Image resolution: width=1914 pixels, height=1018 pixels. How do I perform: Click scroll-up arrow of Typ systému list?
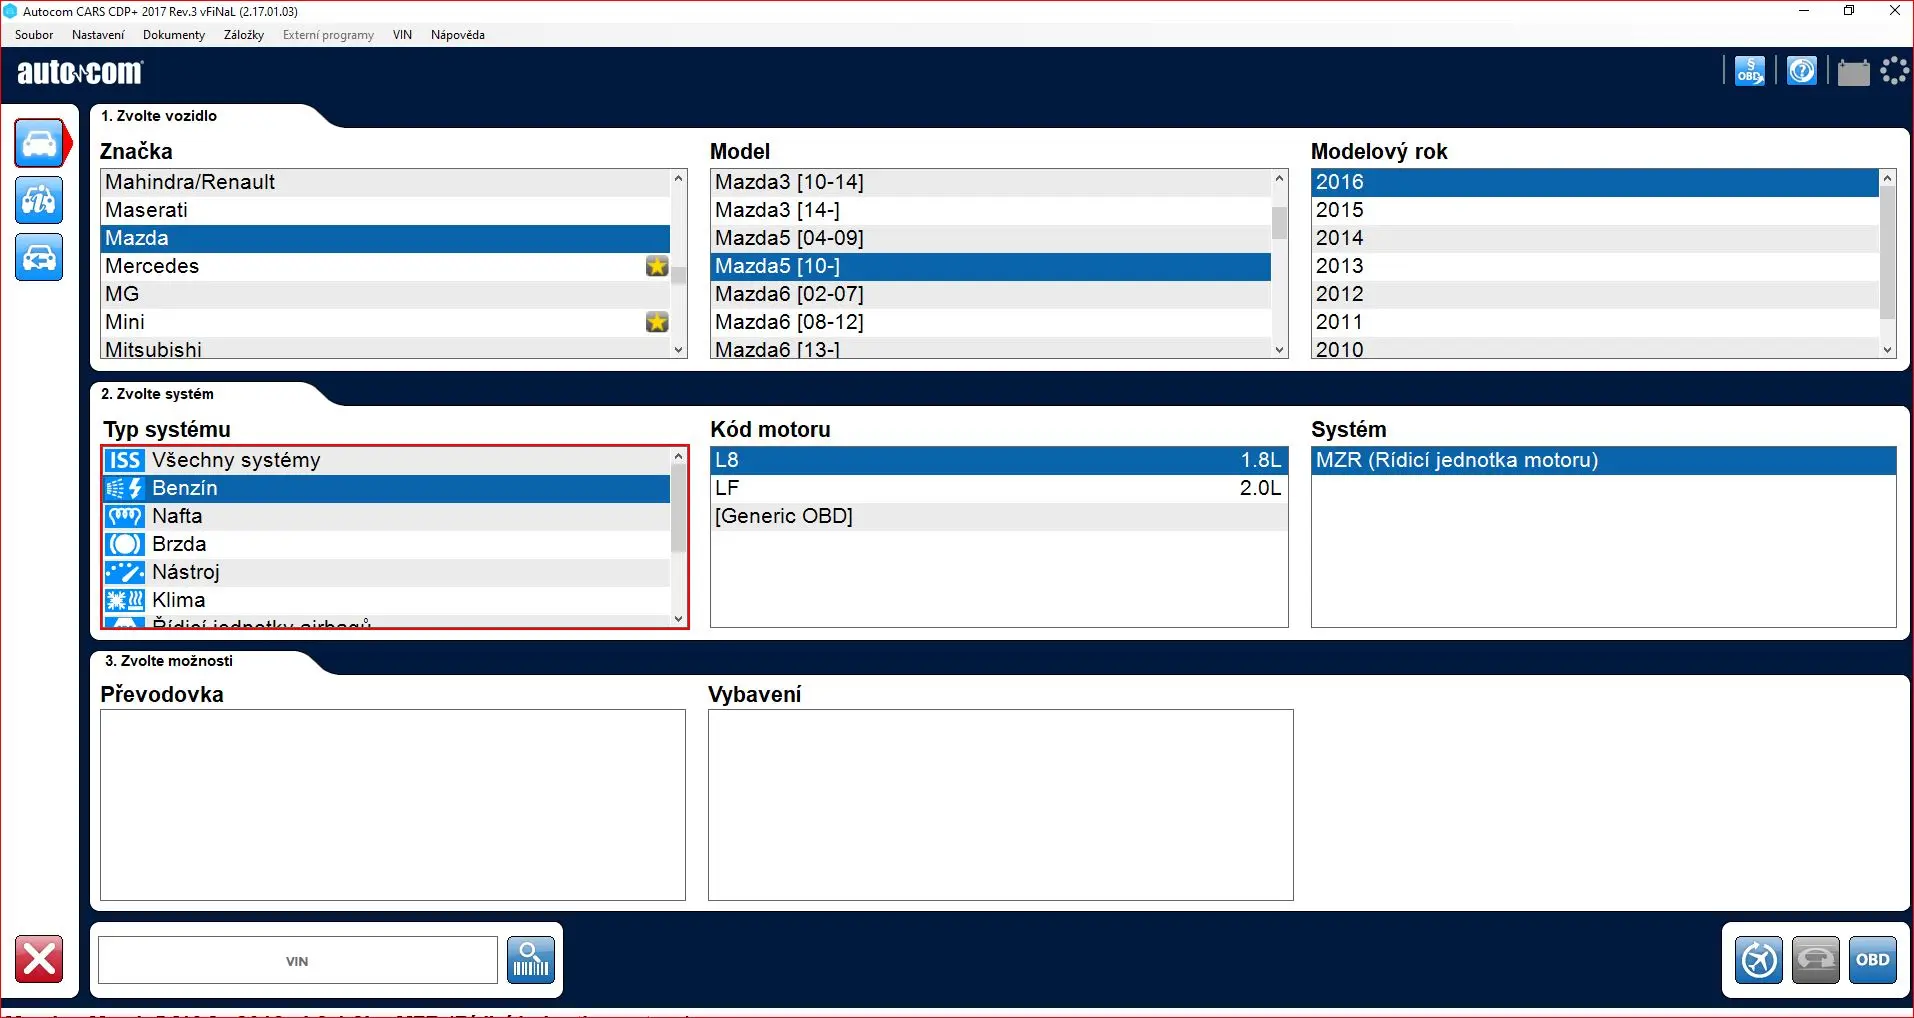[x=679, y=456]
